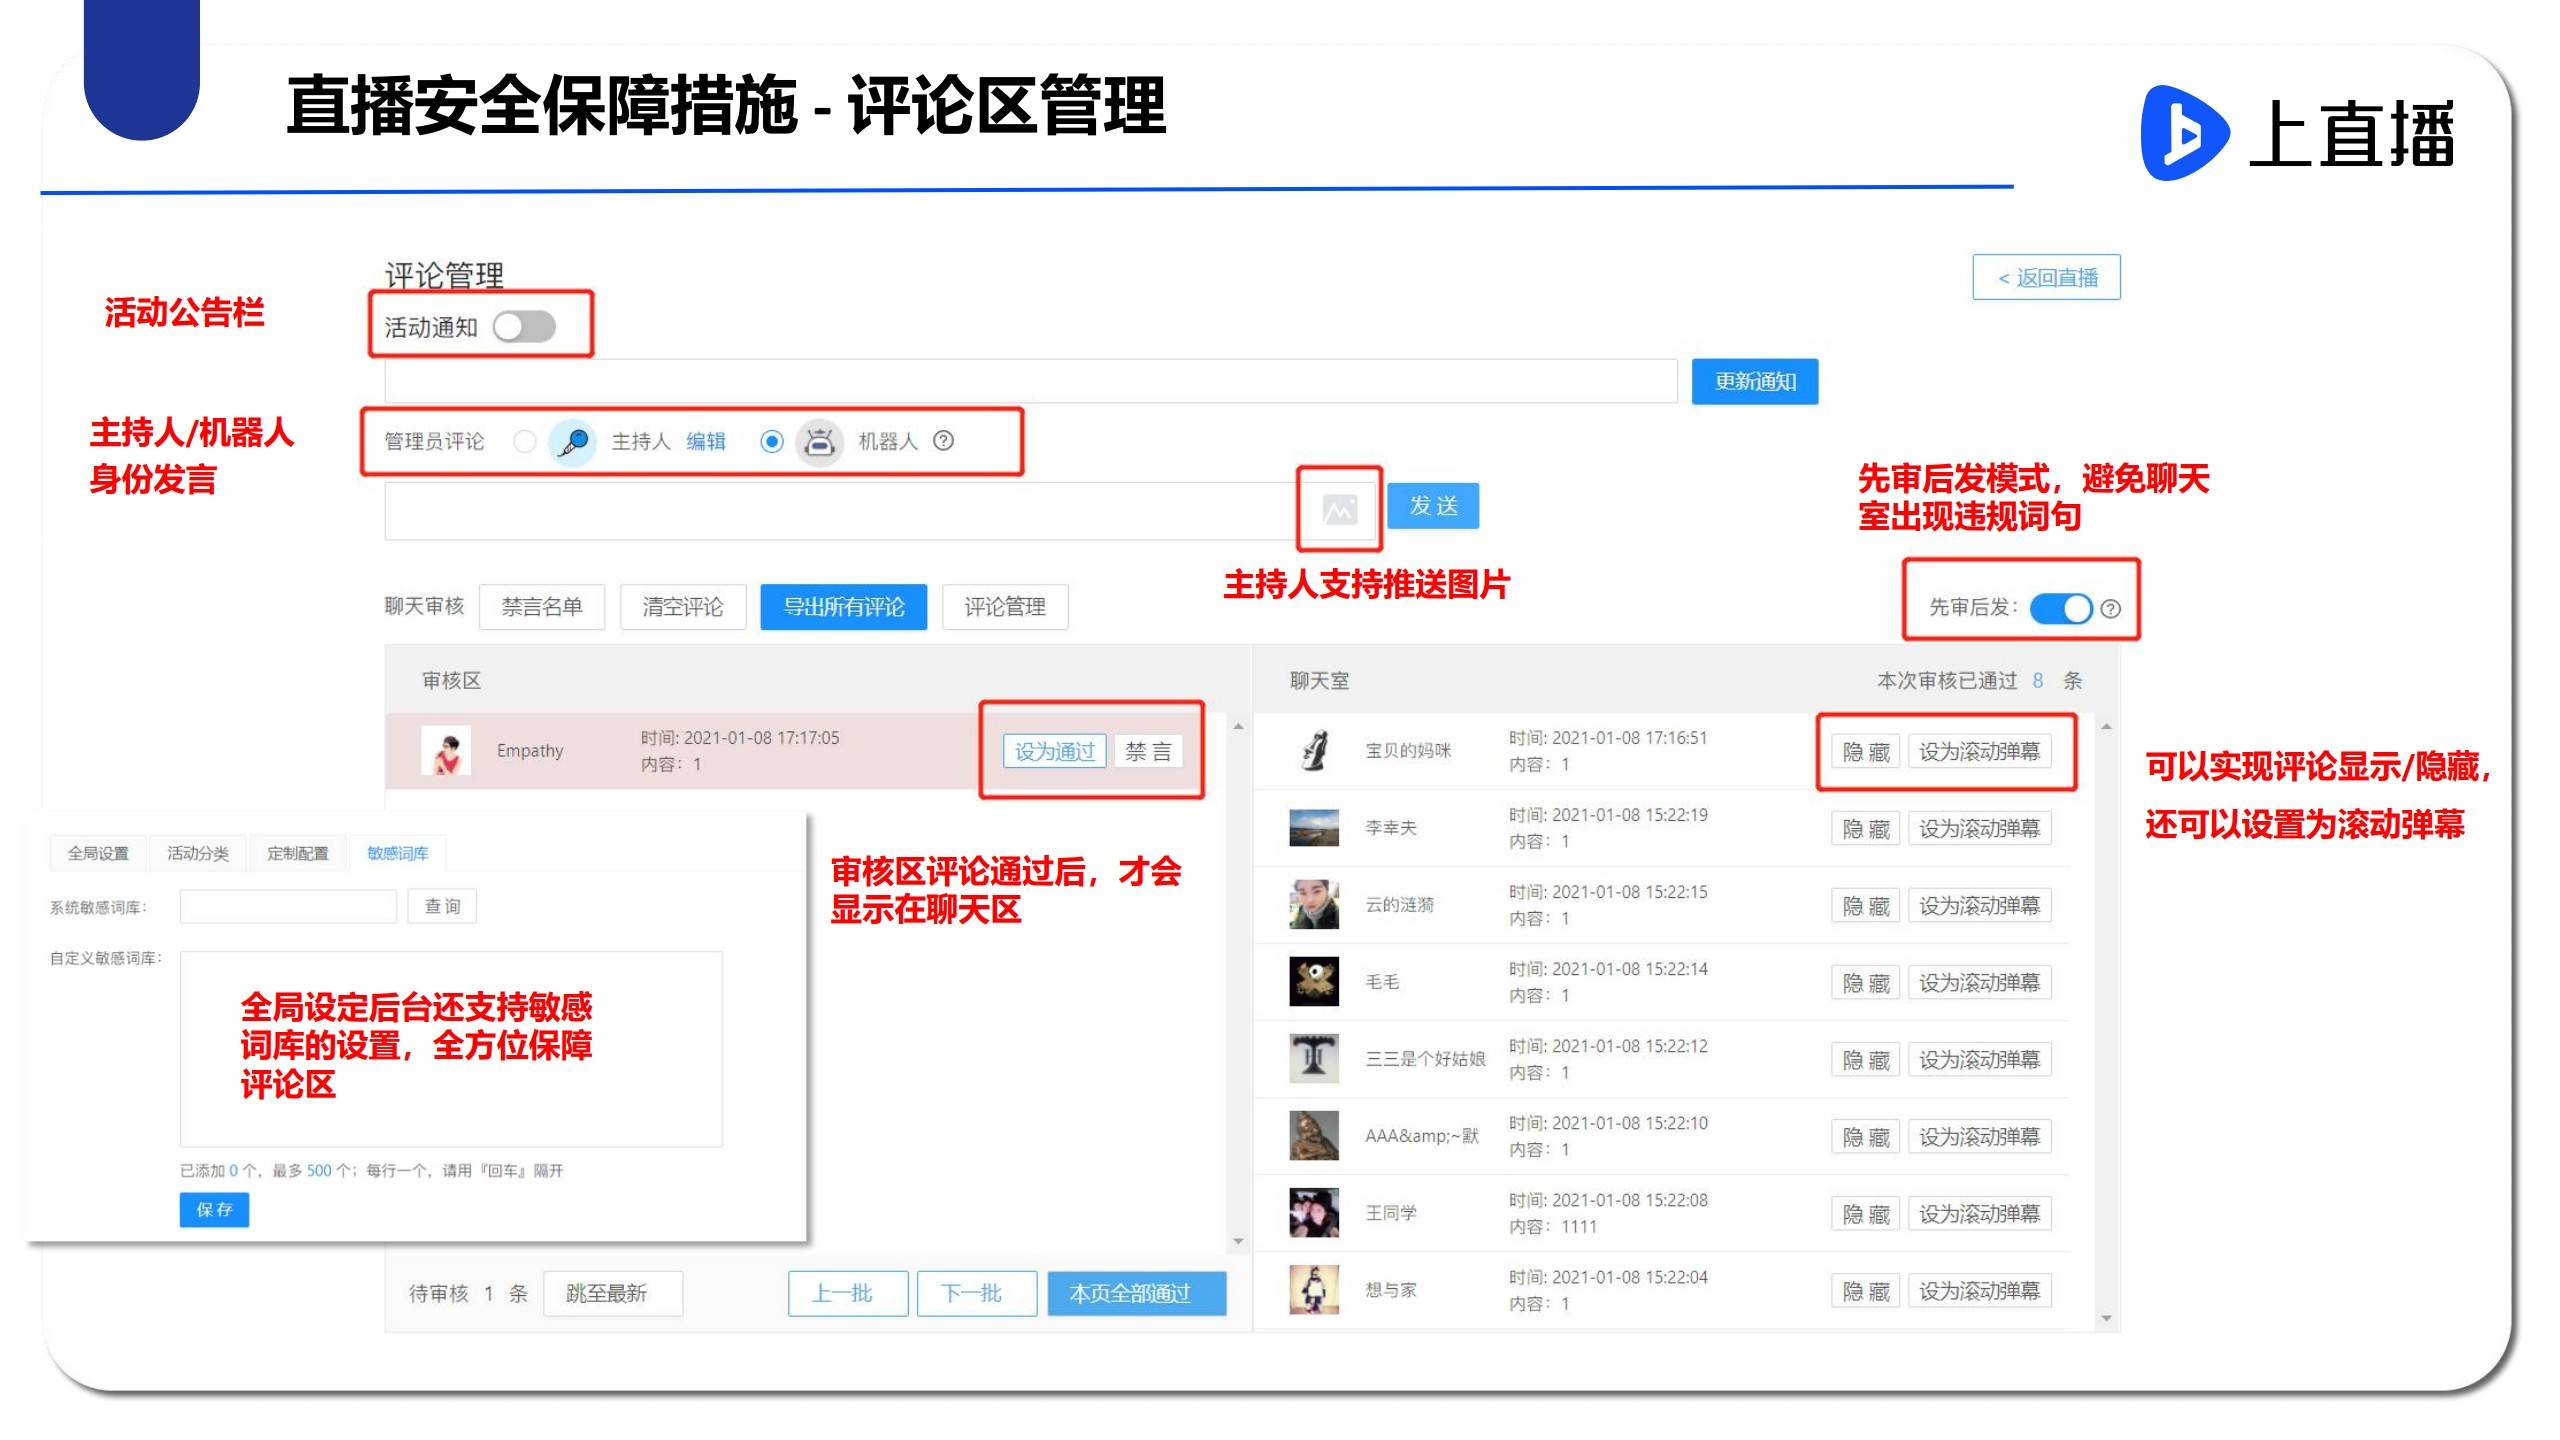2560x1440 pixels.
Task: Turn off the 先审后发 switch
Action: click(x=2061, y=608)
